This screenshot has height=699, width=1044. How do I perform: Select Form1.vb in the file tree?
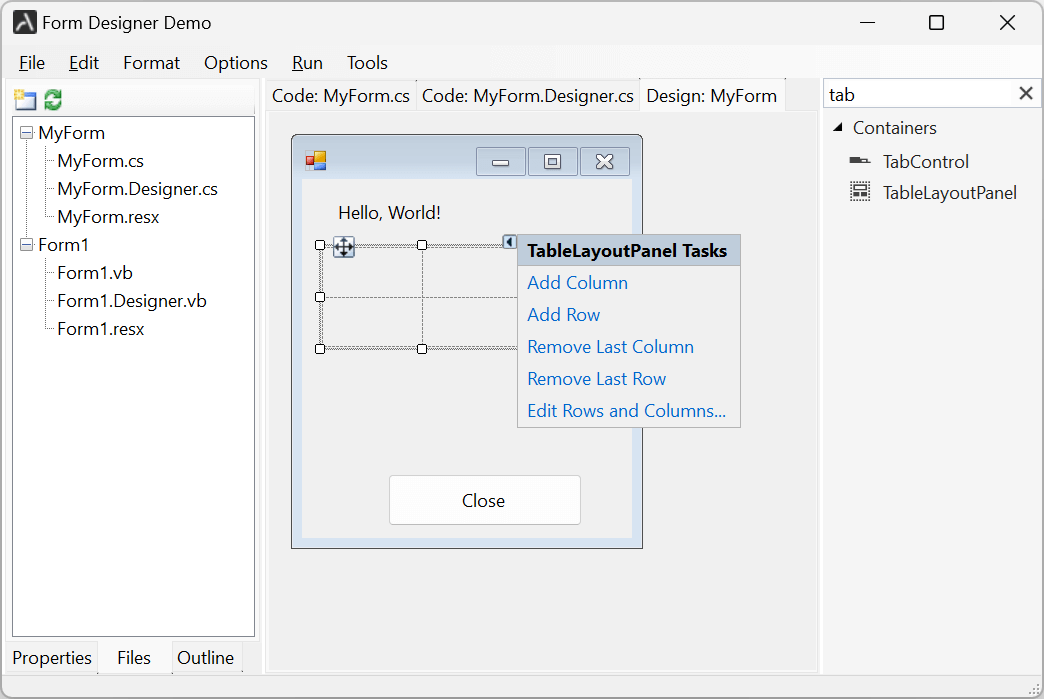[x=95, y=272]
